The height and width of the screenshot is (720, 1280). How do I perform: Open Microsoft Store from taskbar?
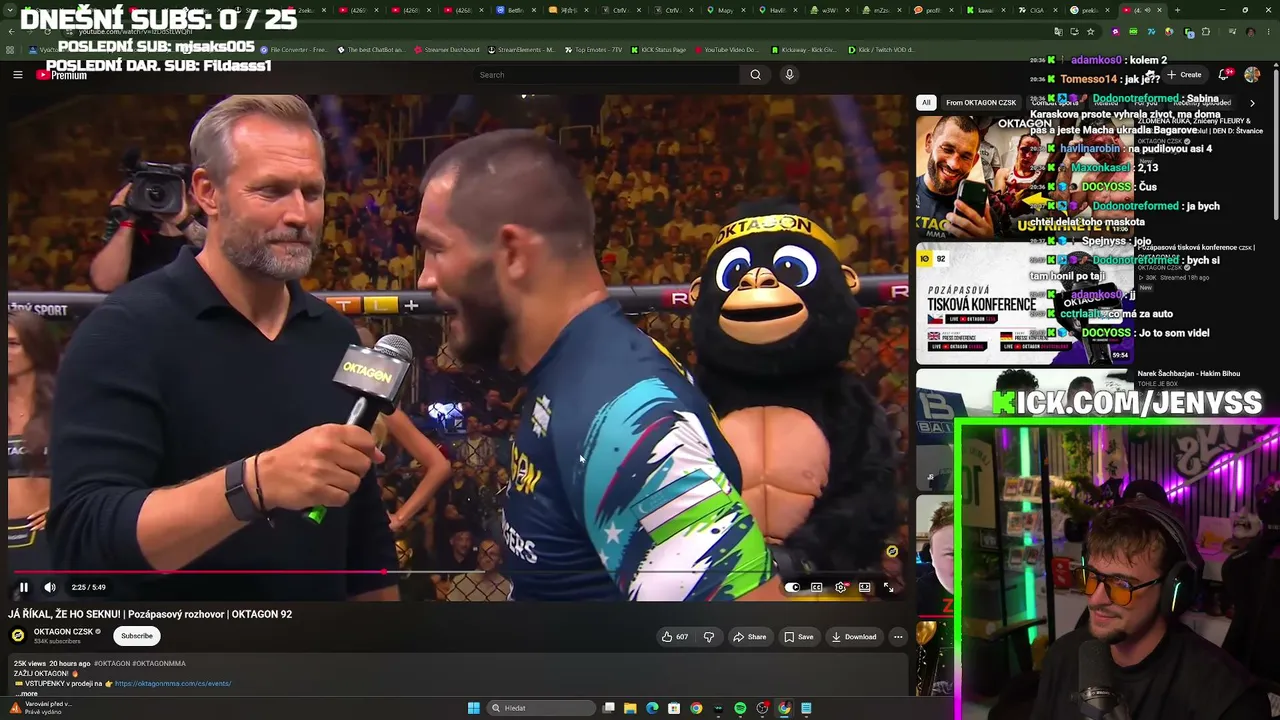tap(674, 708)
